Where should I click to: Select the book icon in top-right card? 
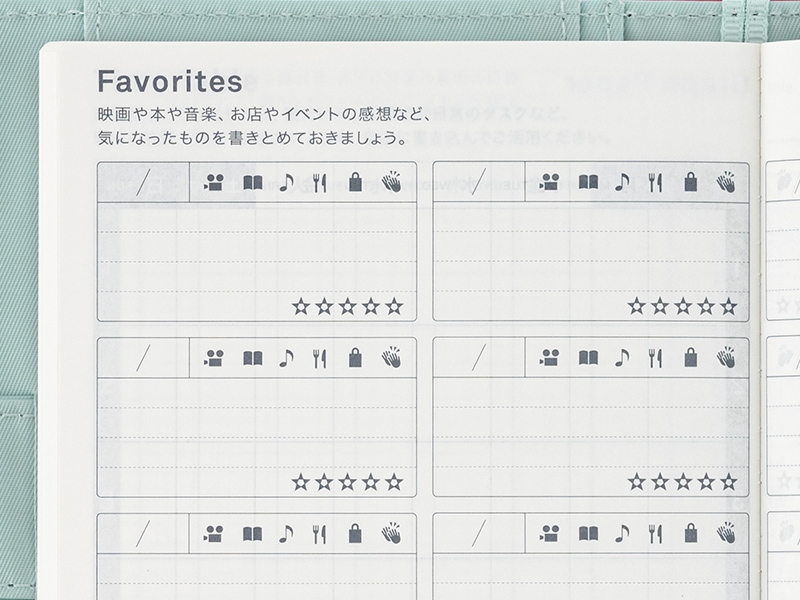588,182
